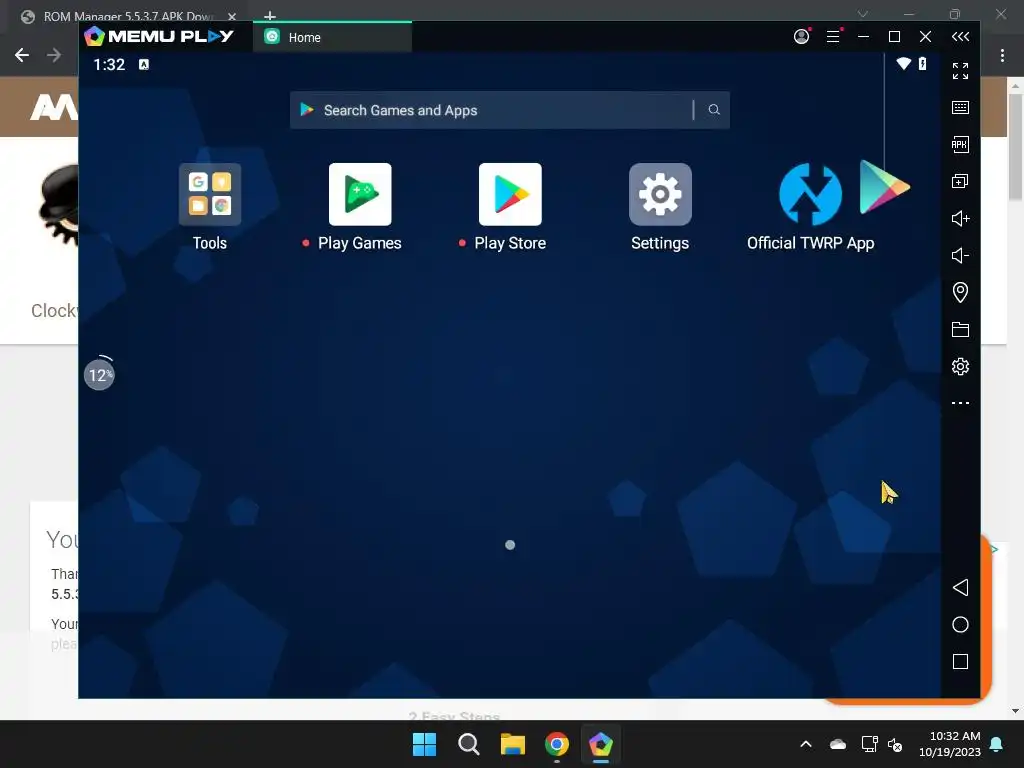
Task: Click the Android back triangle button
Action: coord(960,587)
